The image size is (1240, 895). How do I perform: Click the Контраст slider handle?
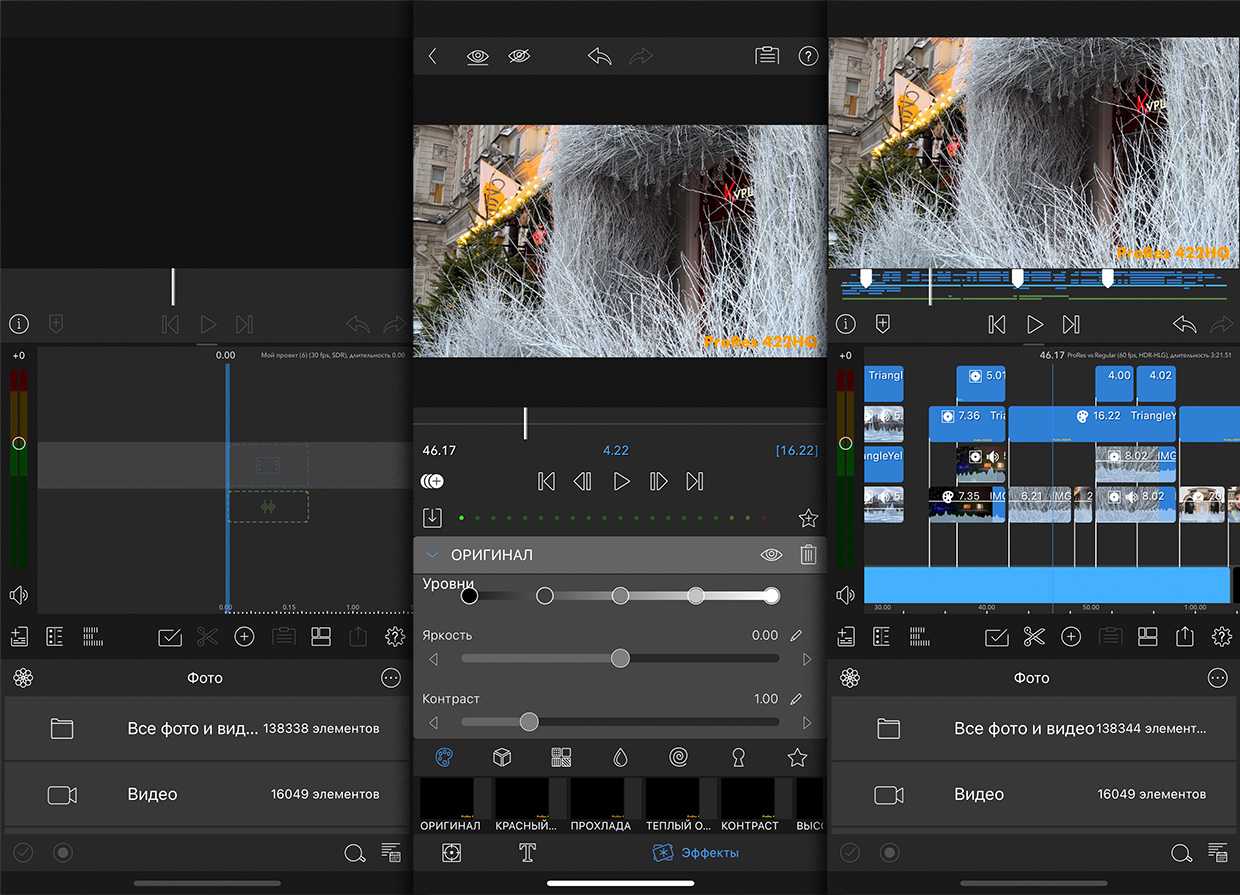pos(529,722)
